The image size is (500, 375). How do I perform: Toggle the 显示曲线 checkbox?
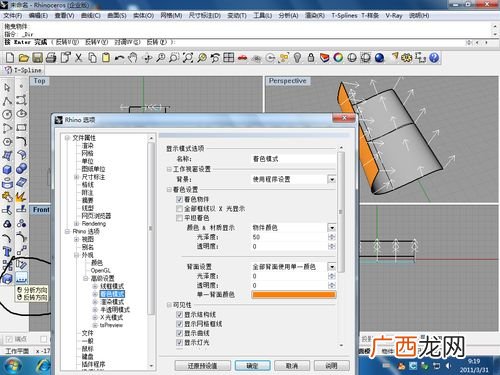coord(179,333)
